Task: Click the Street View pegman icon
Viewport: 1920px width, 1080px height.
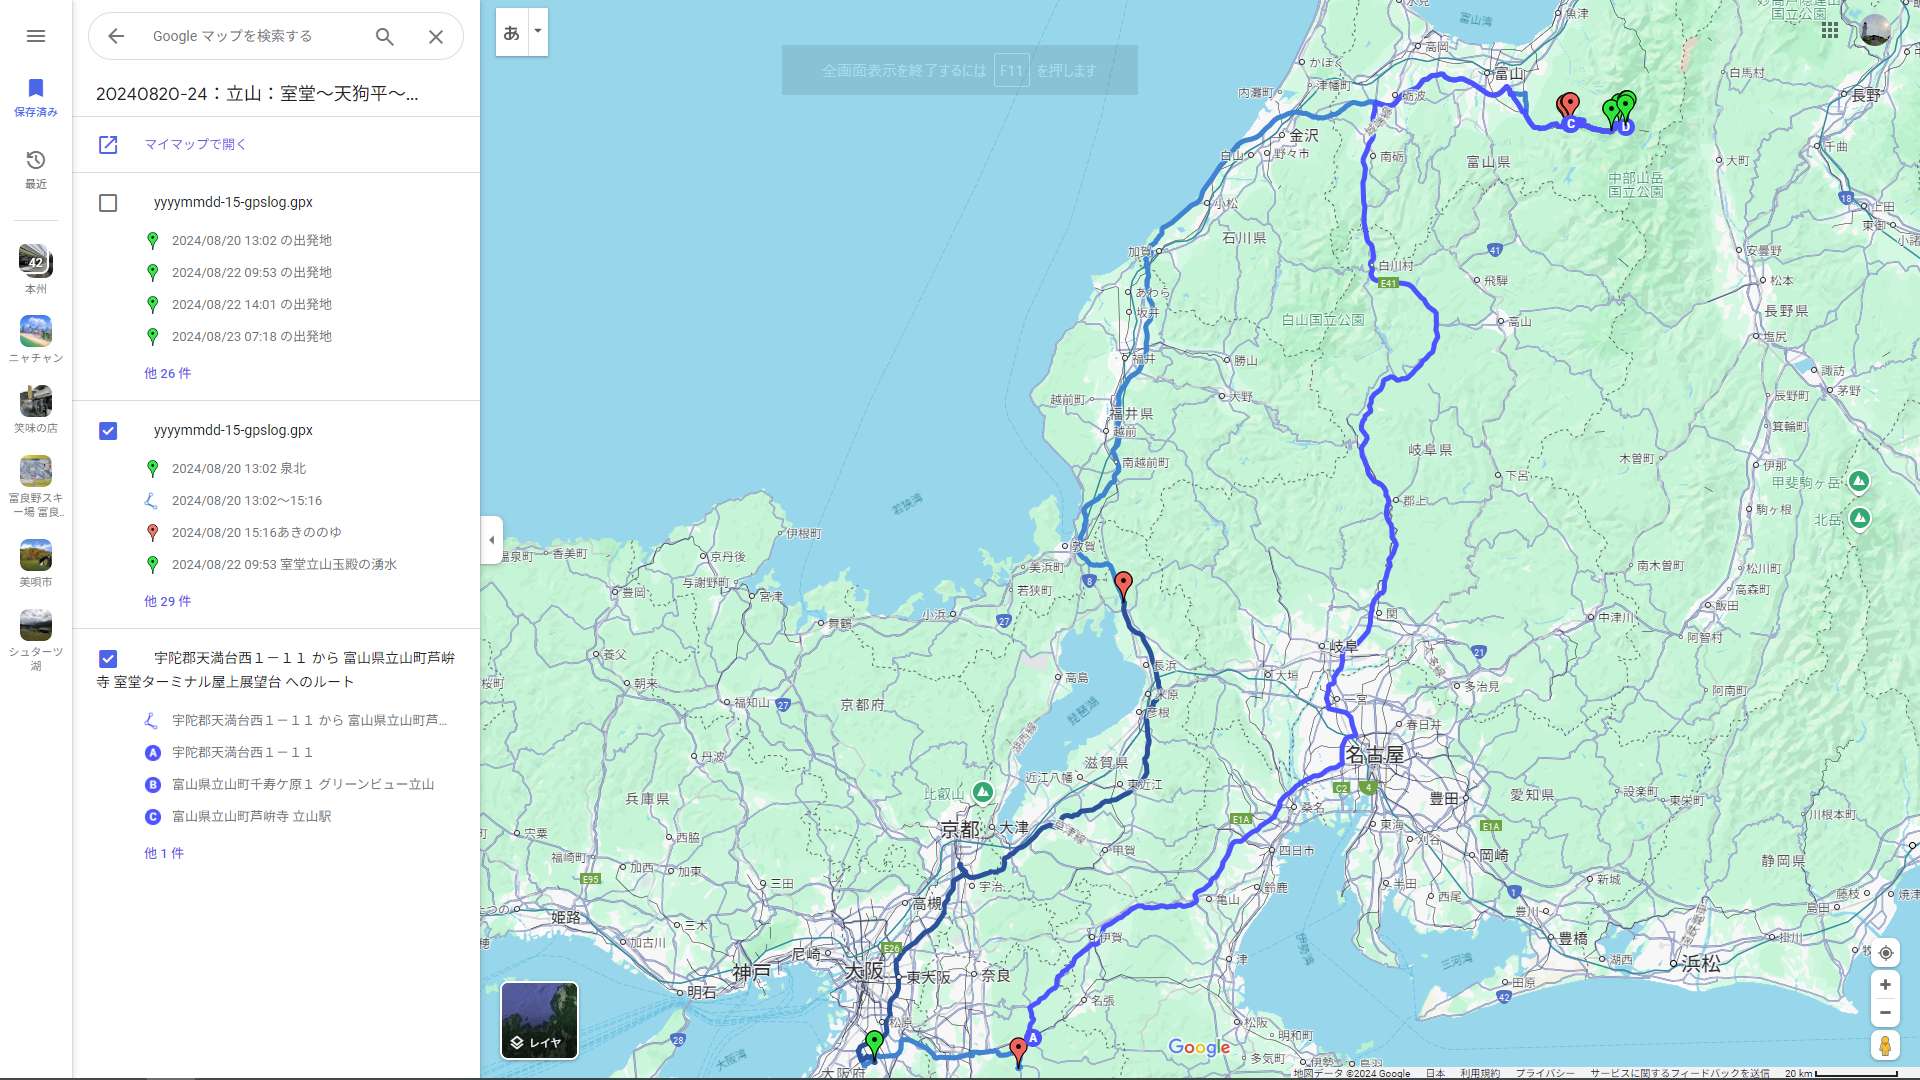Action: coord(1885,1046)
